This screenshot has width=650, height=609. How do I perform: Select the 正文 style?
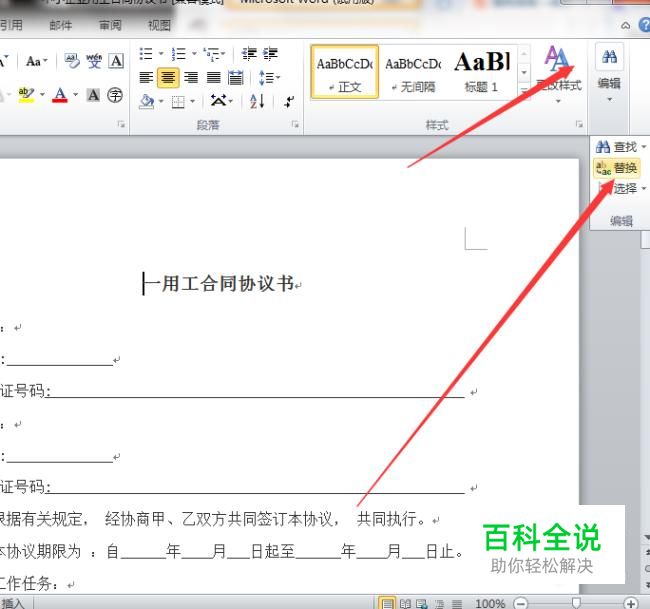344,73
